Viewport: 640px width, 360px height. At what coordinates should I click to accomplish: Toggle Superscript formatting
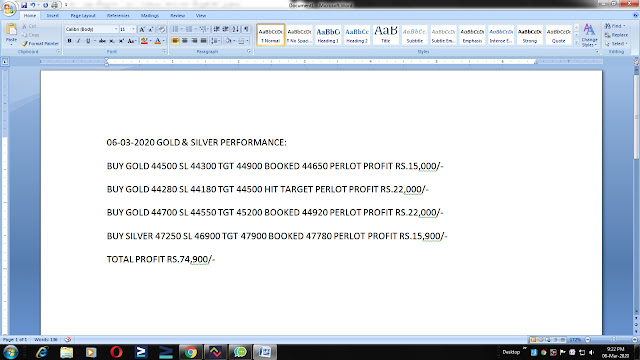(121, 41)
